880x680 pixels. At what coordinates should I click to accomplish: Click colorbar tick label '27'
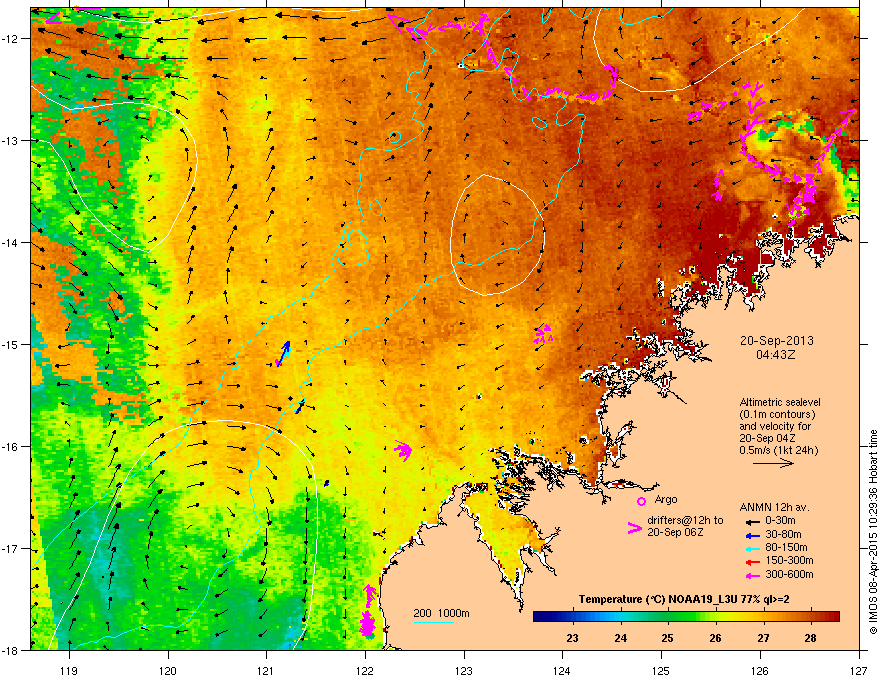(x=763, y=638)
